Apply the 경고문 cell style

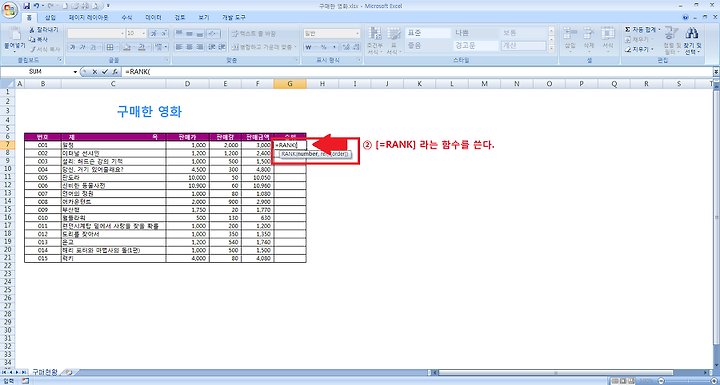tap(475, 45)
